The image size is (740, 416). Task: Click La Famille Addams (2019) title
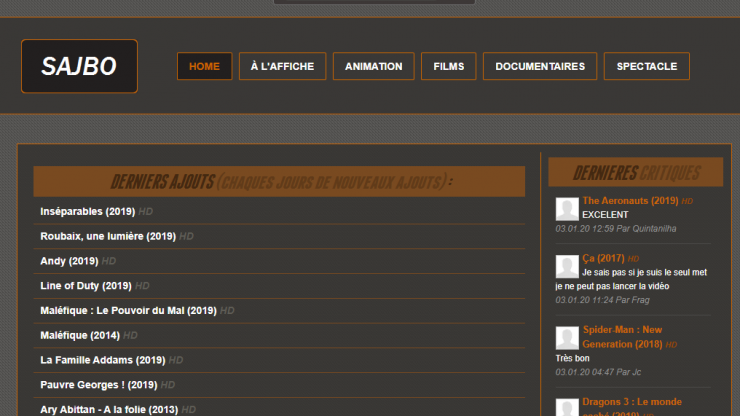coord(102,360)
